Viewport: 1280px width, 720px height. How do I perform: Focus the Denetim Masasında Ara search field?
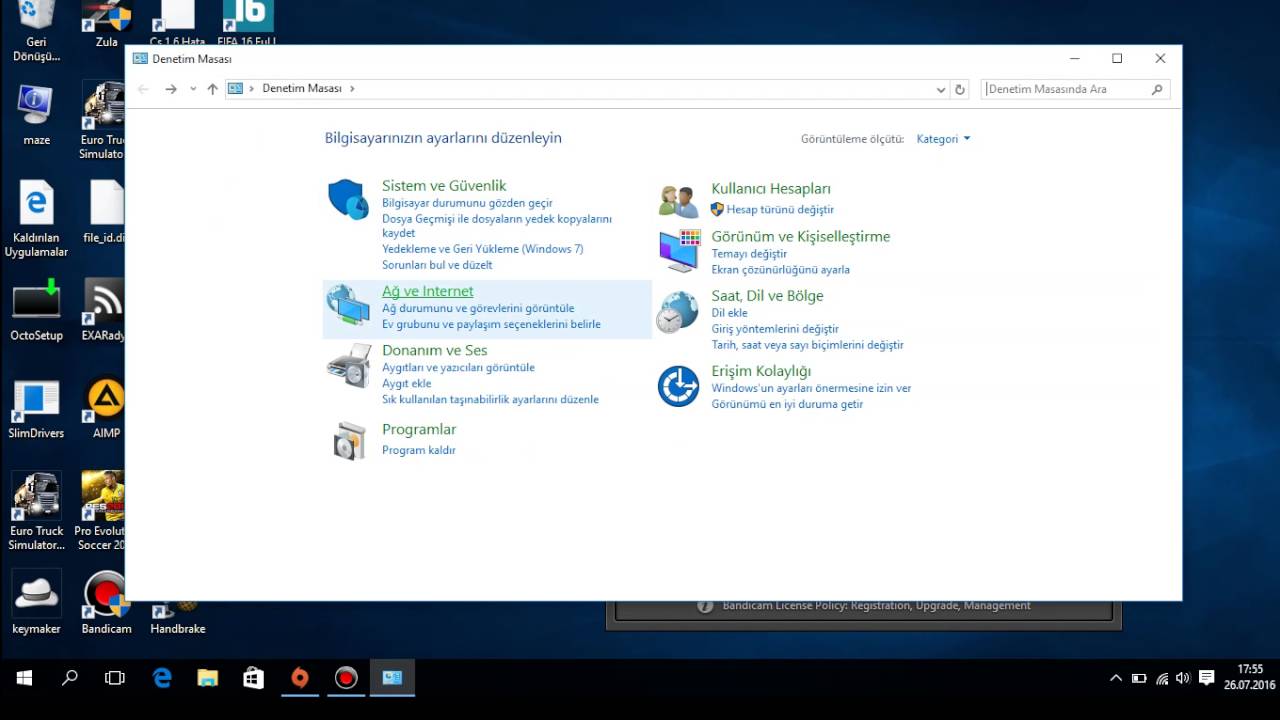click(1075, 89)
